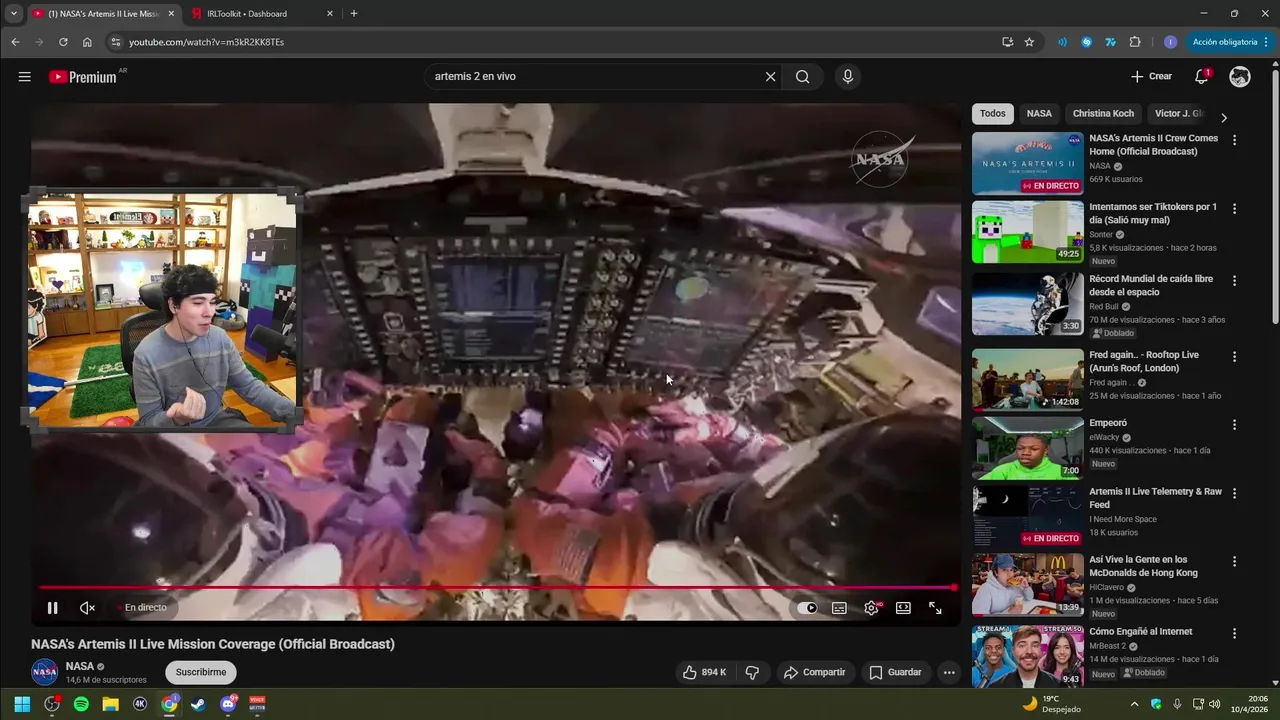Submit search with magnifier icon
The width and height of the screenshot is (1280, 720).
(802, 77)
